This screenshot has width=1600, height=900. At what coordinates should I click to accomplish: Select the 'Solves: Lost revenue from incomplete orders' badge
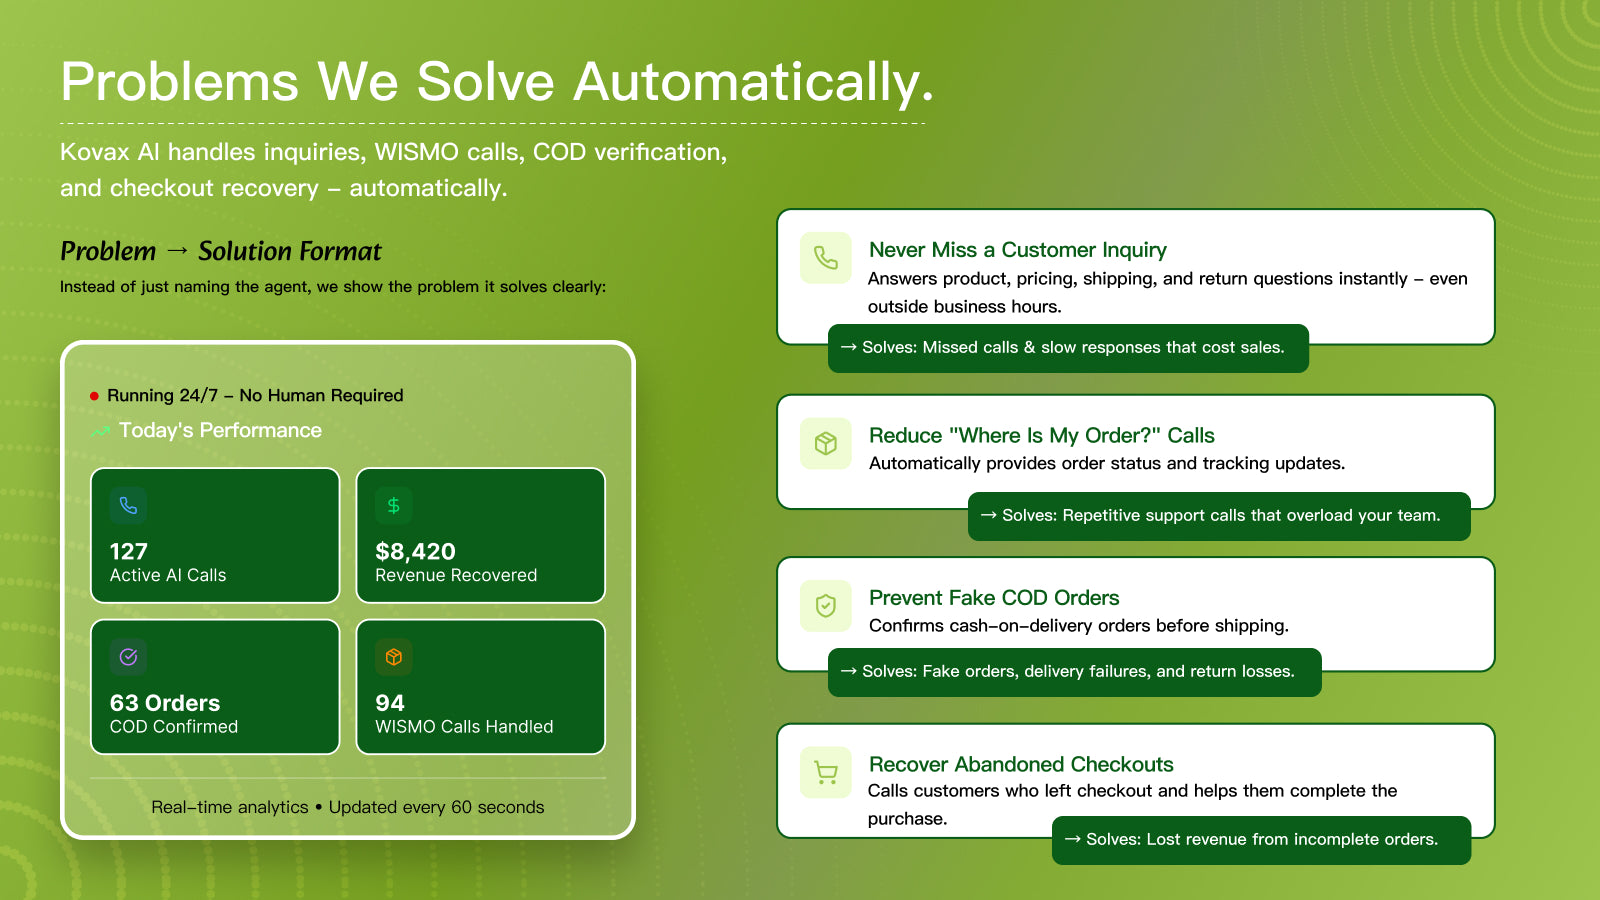click(1261, 840)
